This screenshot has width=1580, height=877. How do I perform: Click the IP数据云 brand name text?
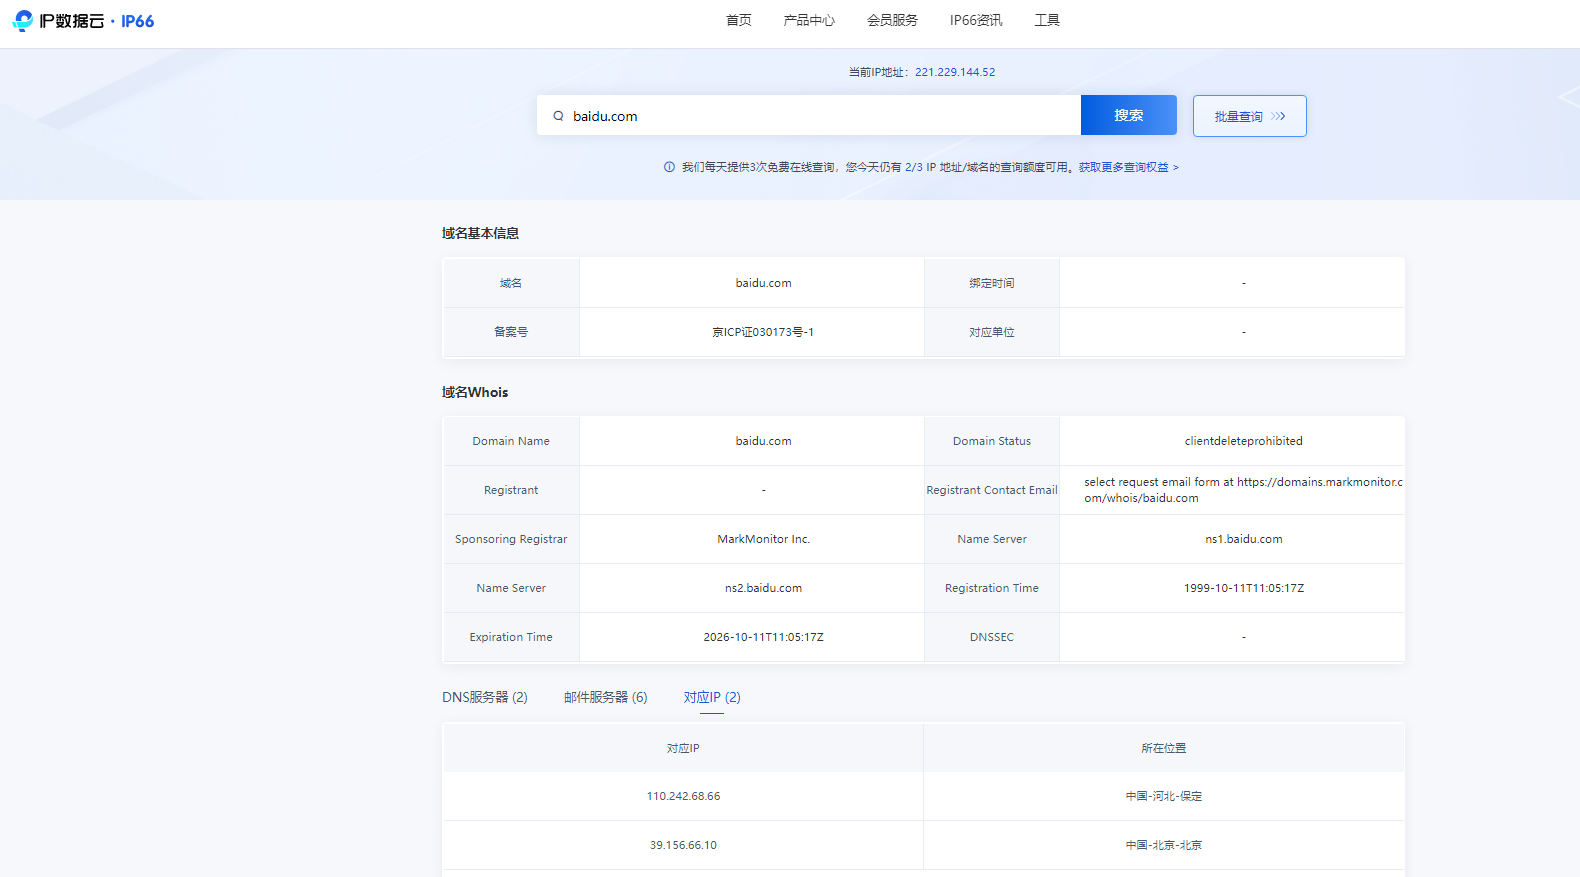tap(72, 21)
